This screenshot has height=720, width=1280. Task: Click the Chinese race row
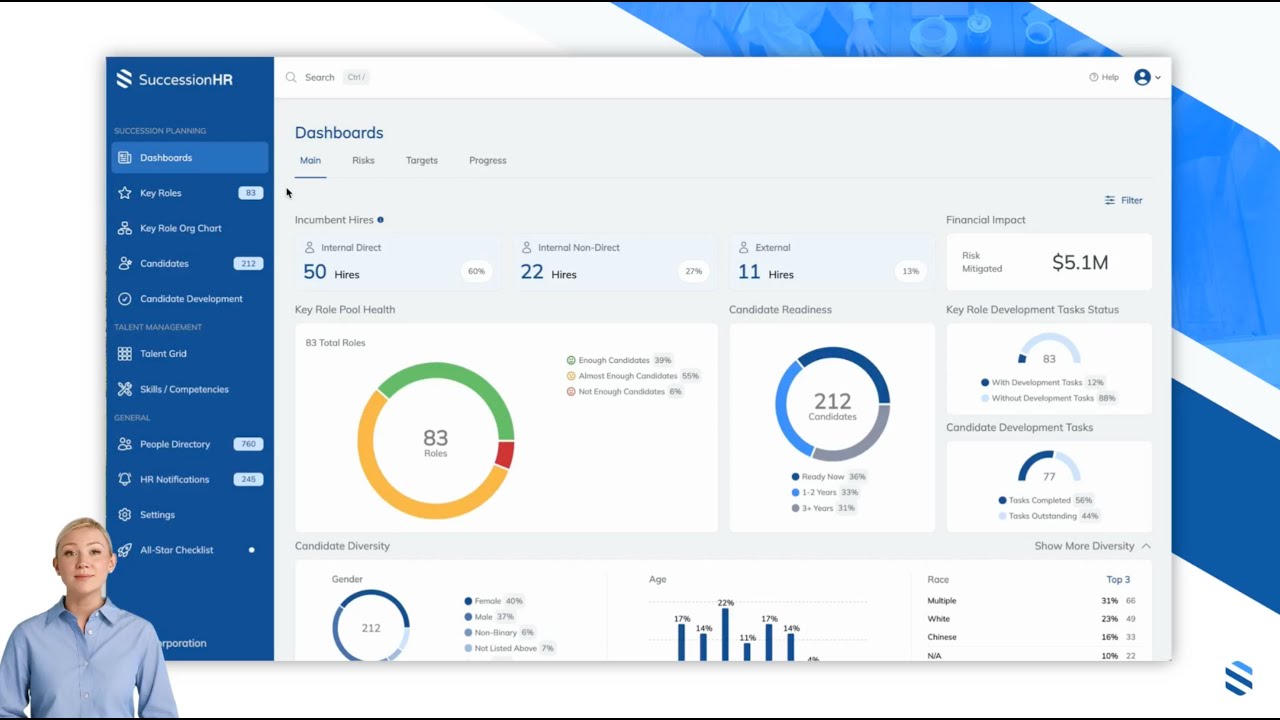[1032, 637]
